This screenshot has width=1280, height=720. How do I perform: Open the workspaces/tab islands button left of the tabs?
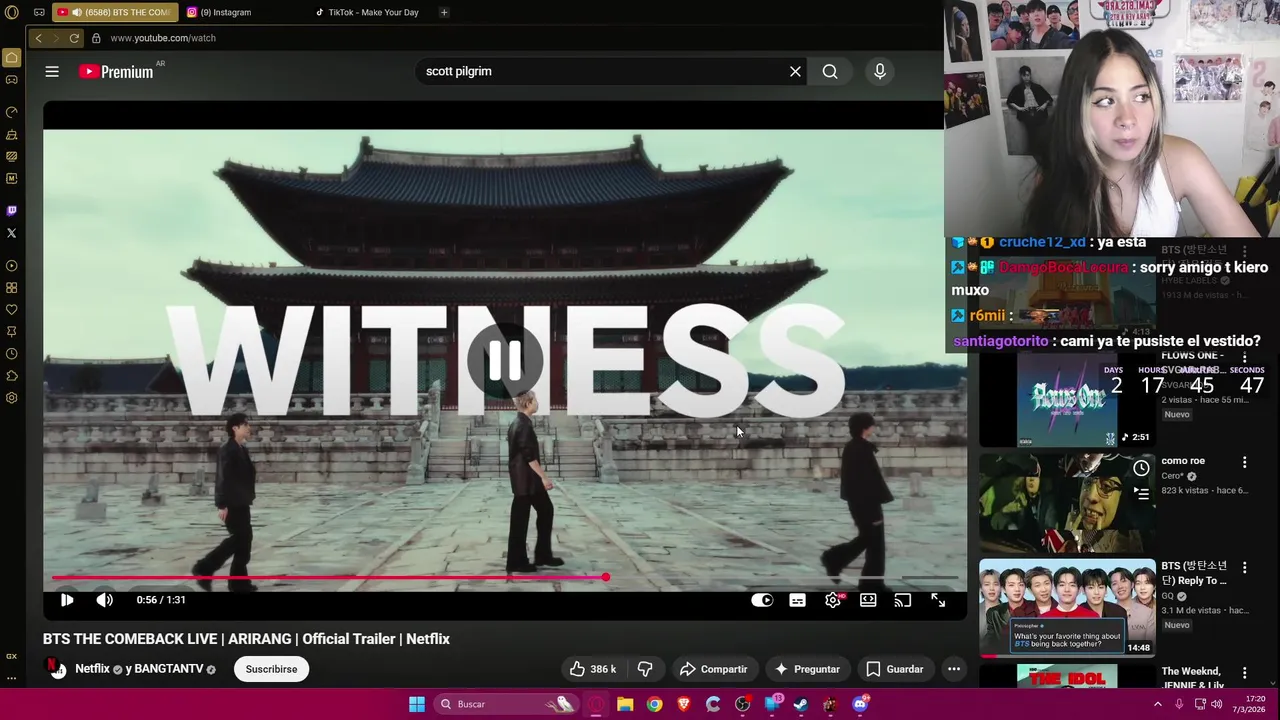[x=39, y=12]
